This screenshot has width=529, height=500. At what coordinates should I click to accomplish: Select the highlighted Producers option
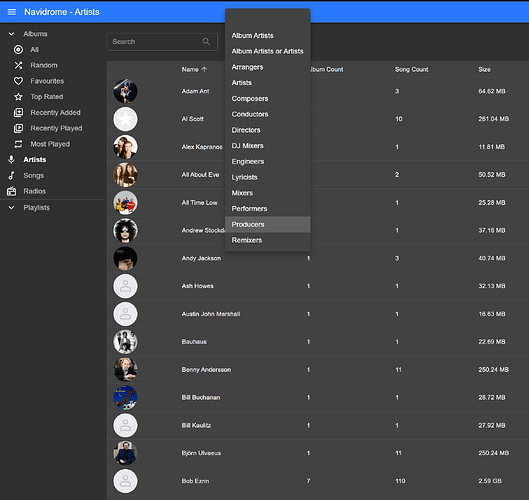268,224
